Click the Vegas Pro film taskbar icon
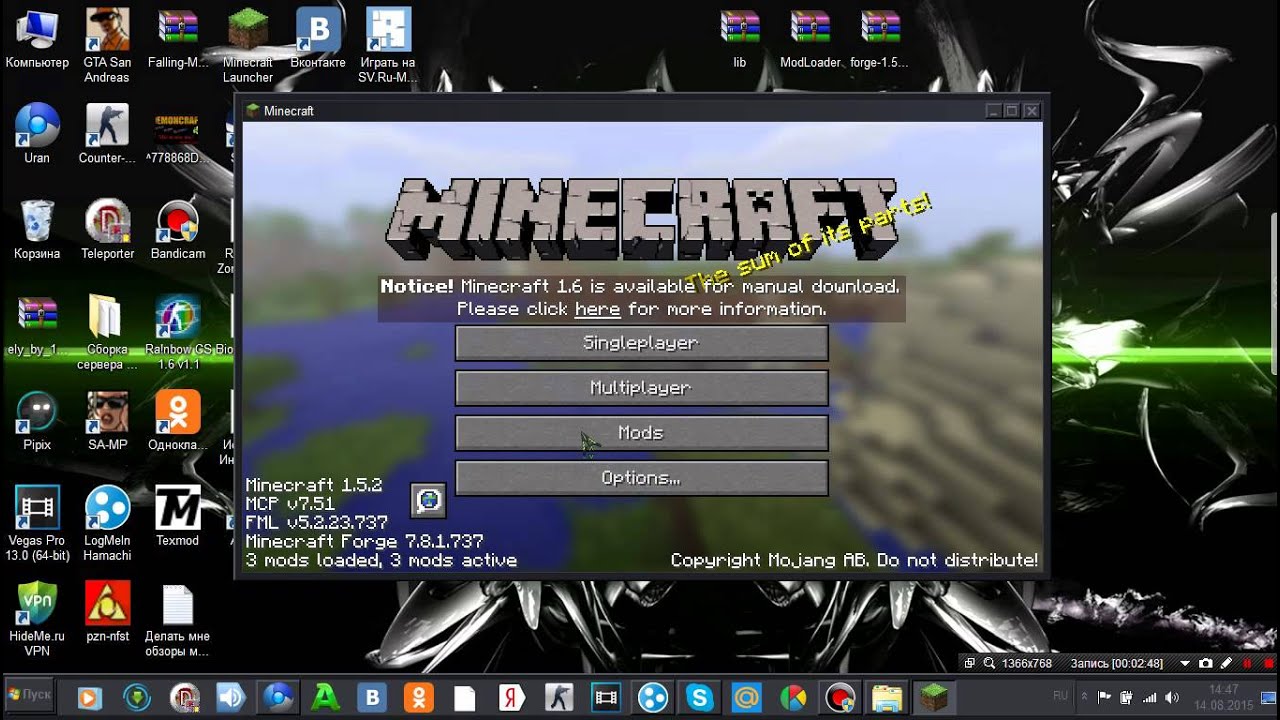Viewport: 1280px width, 720px height. coord(606,696)
